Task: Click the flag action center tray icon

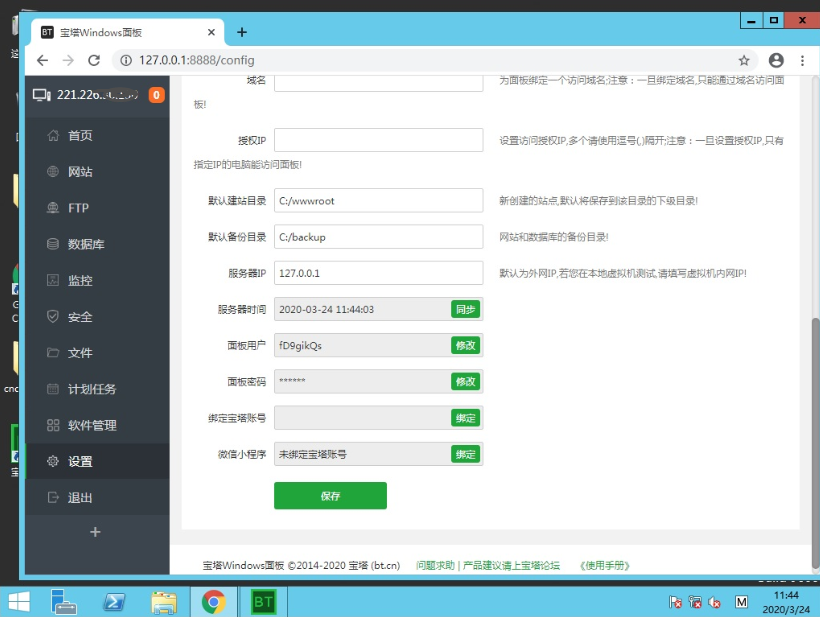Action: [675, 602]
